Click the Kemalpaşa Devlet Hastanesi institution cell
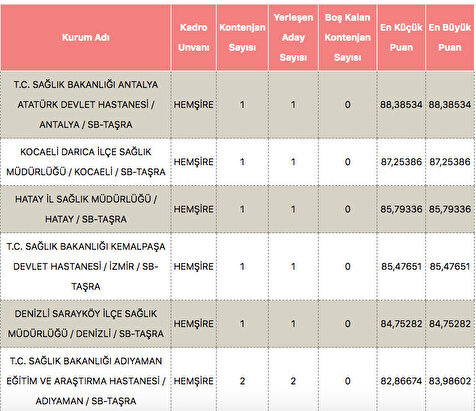The image size is (476, 411). (x=86, y=266)
